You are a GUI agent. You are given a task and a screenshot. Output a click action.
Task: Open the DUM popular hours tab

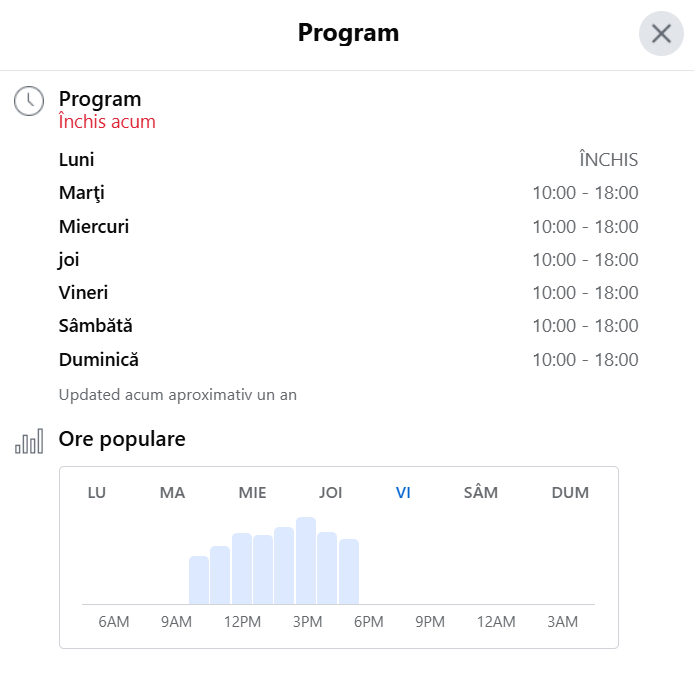pos(570,492)
